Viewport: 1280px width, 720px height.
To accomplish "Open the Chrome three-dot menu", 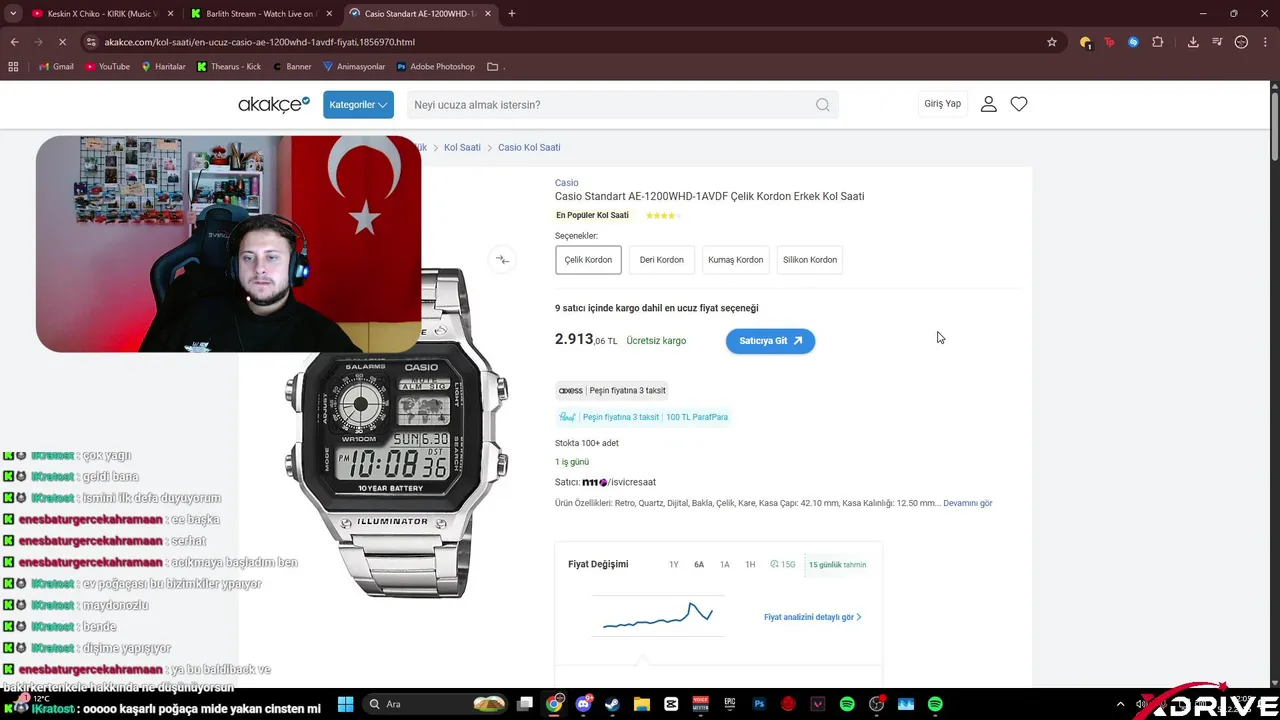I will (x=1265, y=42).
